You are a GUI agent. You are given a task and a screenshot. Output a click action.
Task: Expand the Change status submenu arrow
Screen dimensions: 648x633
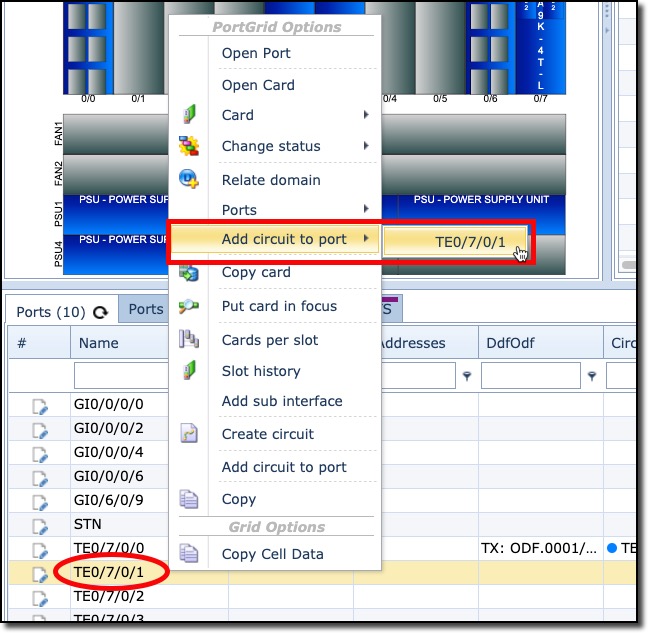pos(367,146)
